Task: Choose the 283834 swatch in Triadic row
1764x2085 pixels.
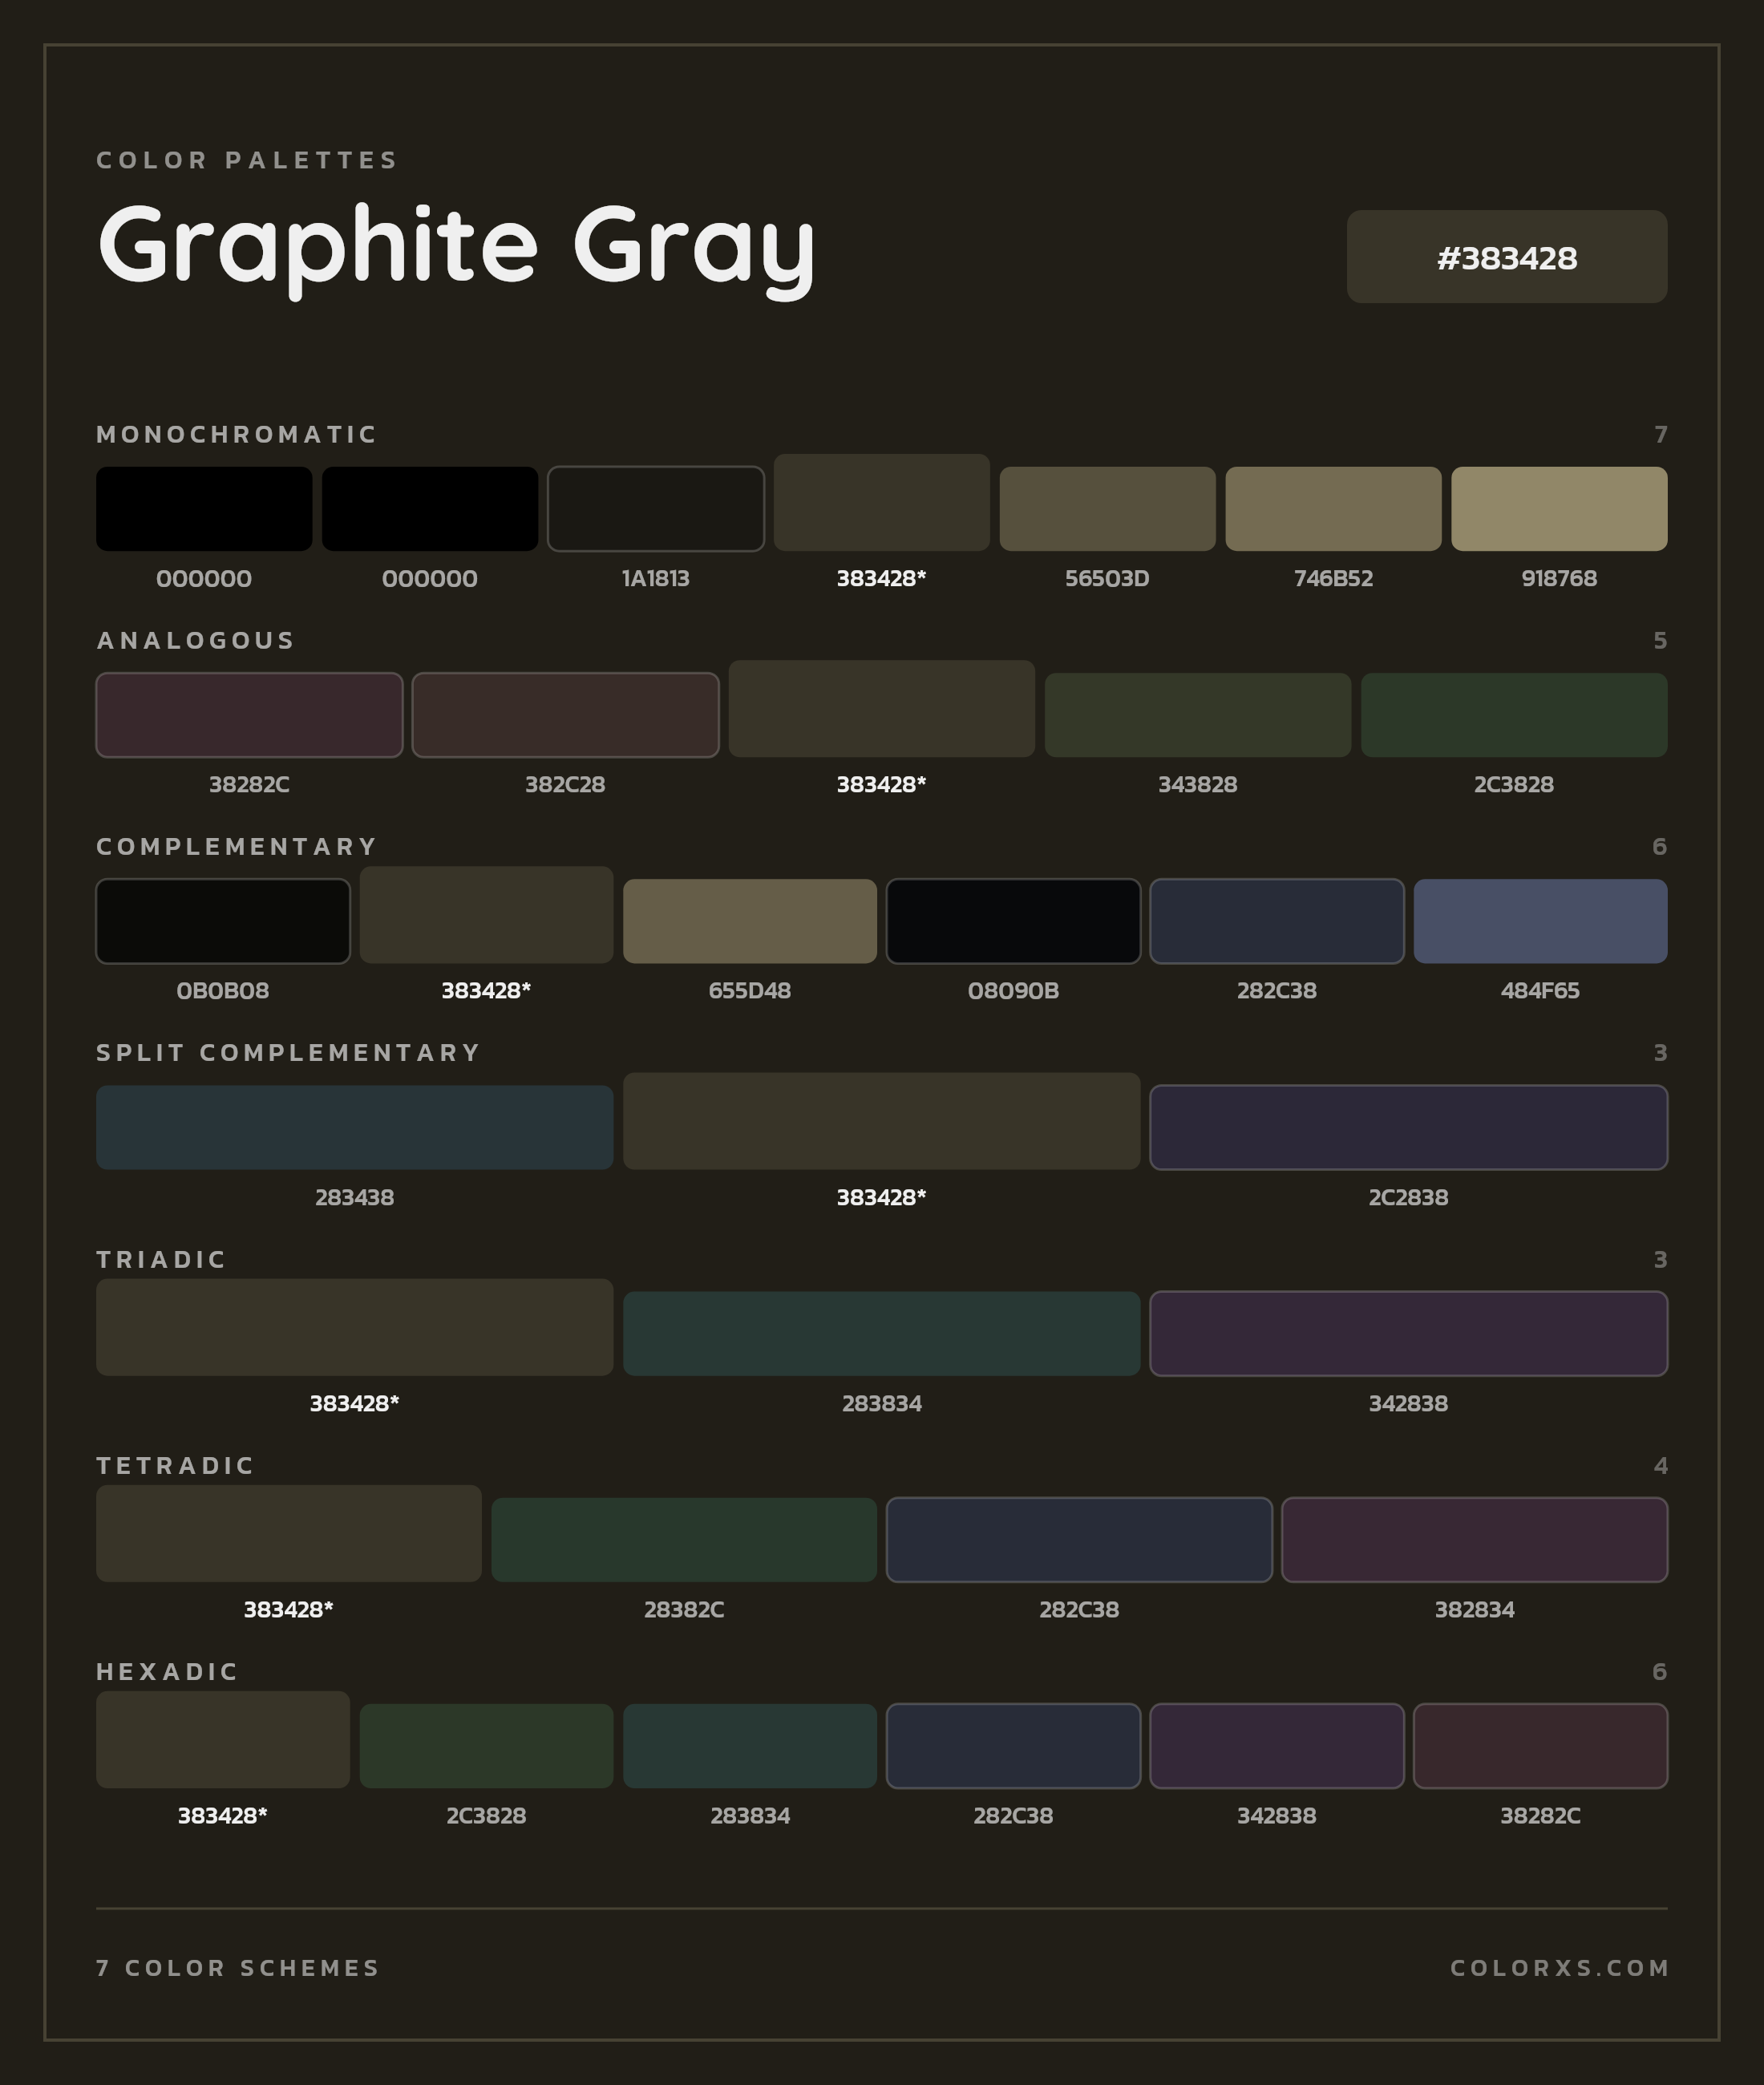Action: [881, 1333]
